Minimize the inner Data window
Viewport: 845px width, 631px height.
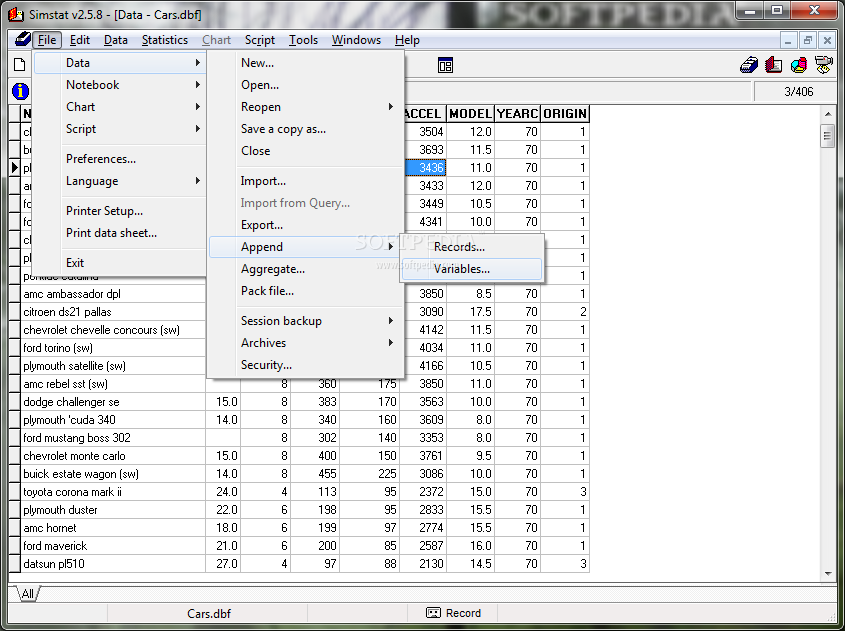point(788,40)
